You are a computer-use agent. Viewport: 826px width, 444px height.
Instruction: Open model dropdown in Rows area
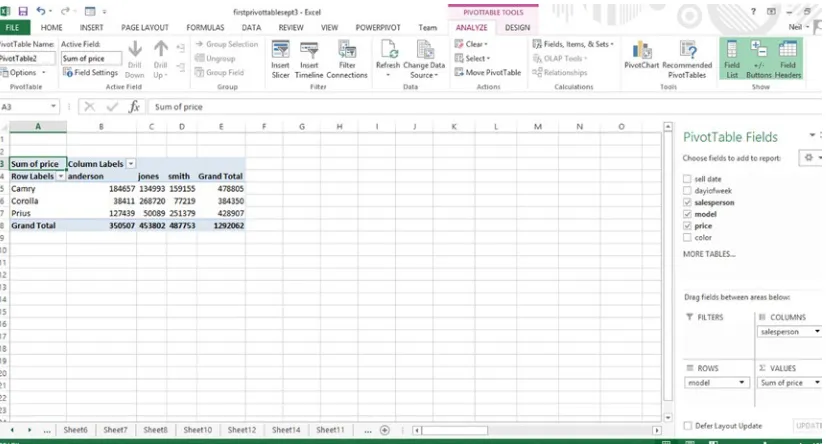click(x=742, y=382)
